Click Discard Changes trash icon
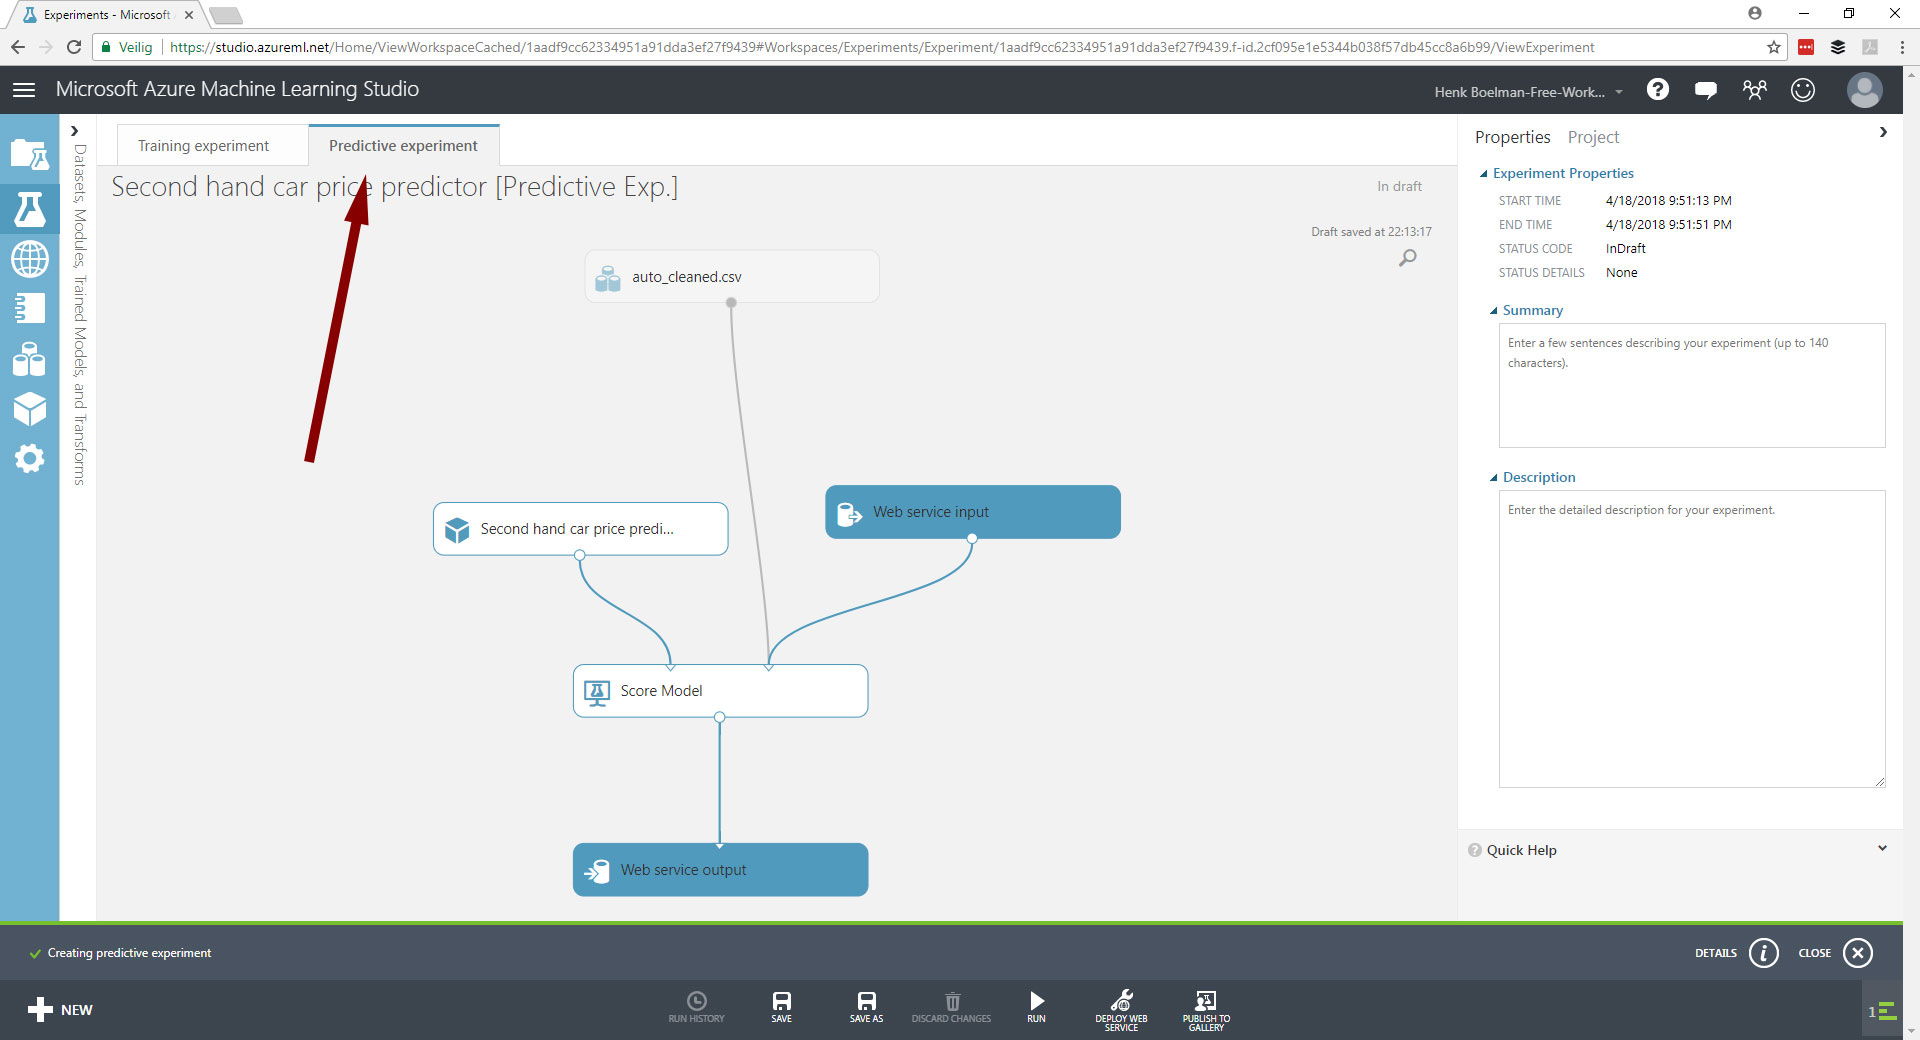1920x1040 pixels. coord(951,1007)
